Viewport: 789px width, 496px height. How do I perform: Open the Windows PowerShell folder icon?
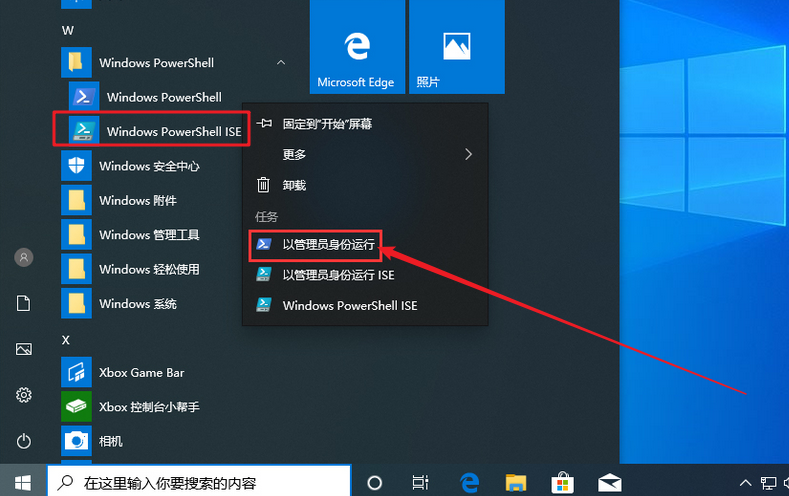click(x=76, y=62)
